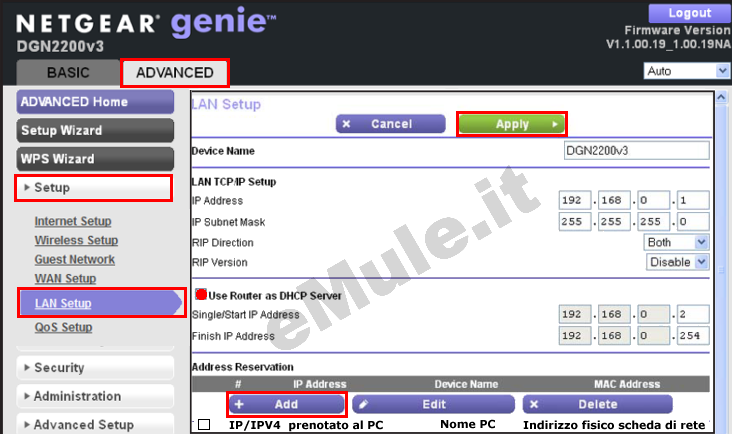Click Finish IP Address second octet 168
Viewport: 732px width, 434px height.
point(614,336)
